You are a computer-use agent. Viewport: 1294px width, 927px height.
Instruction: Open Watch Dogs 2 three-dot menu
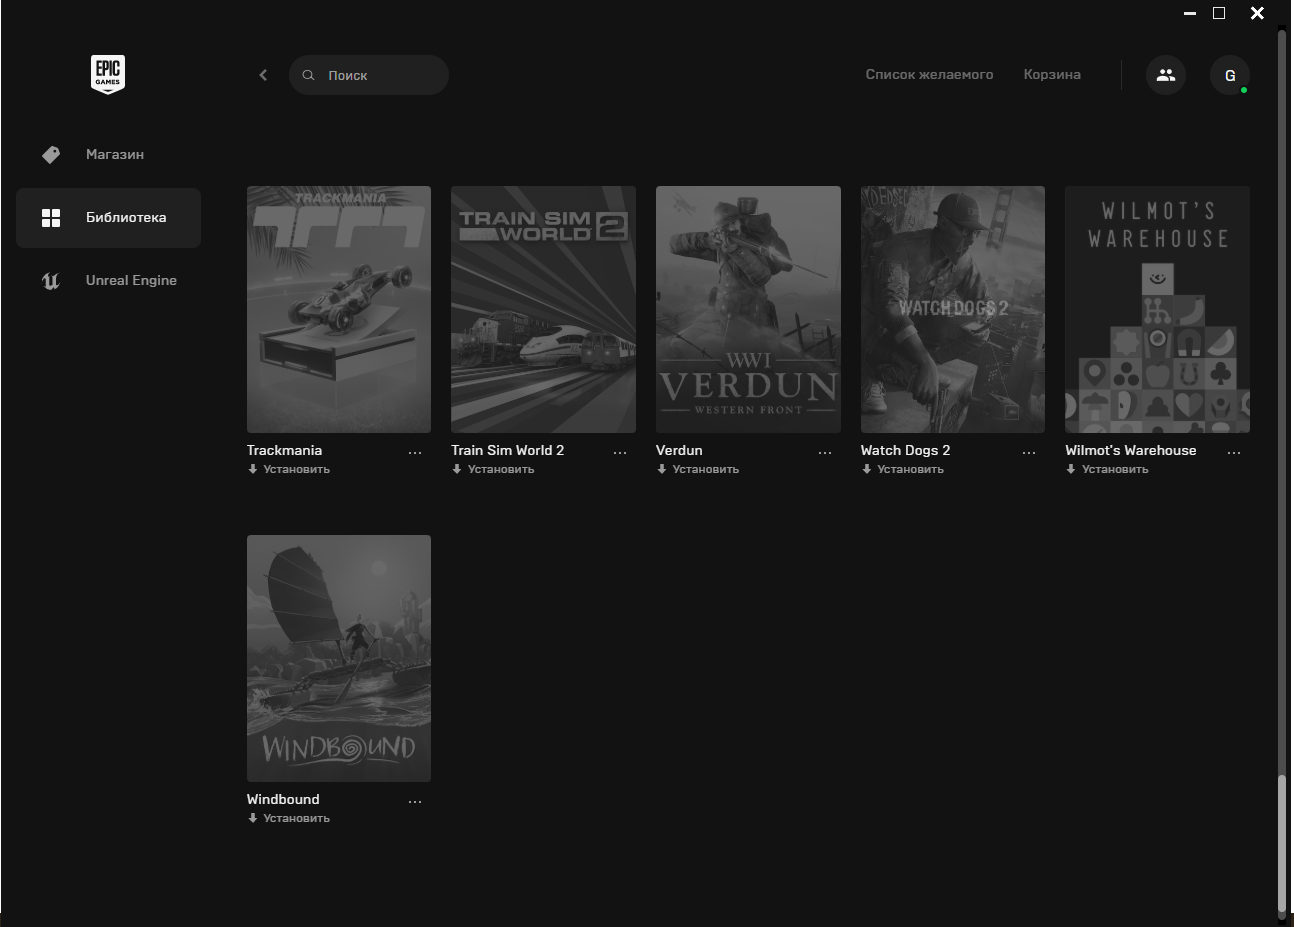1029,452
